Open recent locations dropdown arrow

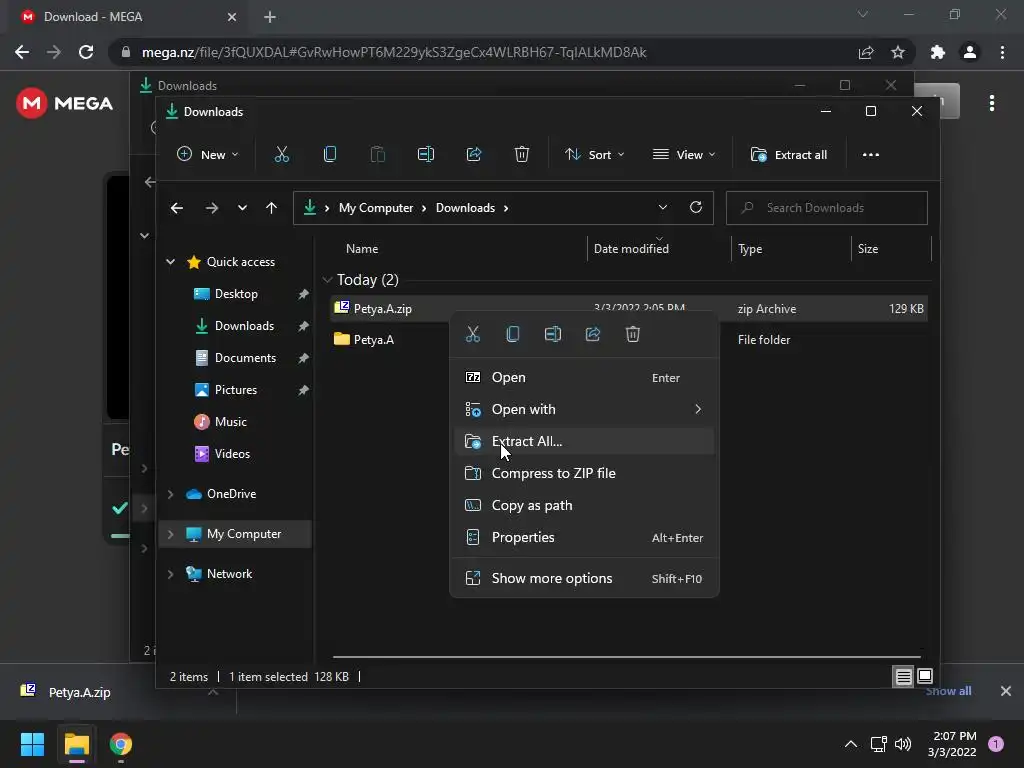click(242, 208)
